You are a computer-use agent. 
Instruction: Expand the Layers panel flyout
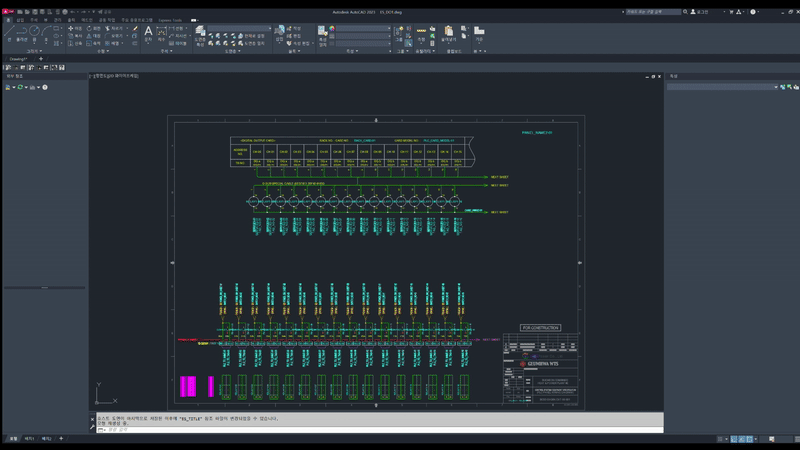point(233,51)
